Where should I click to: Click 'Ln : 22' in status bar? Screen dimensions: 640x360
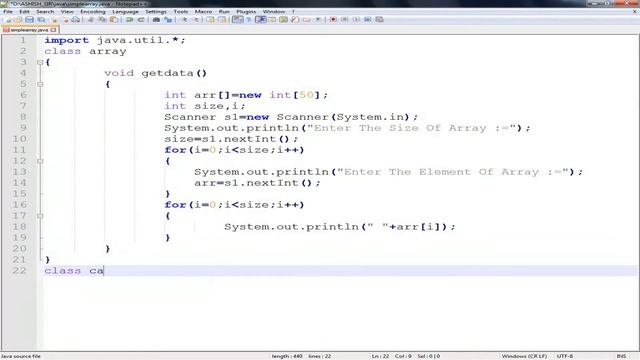click(x=380, y=356)
